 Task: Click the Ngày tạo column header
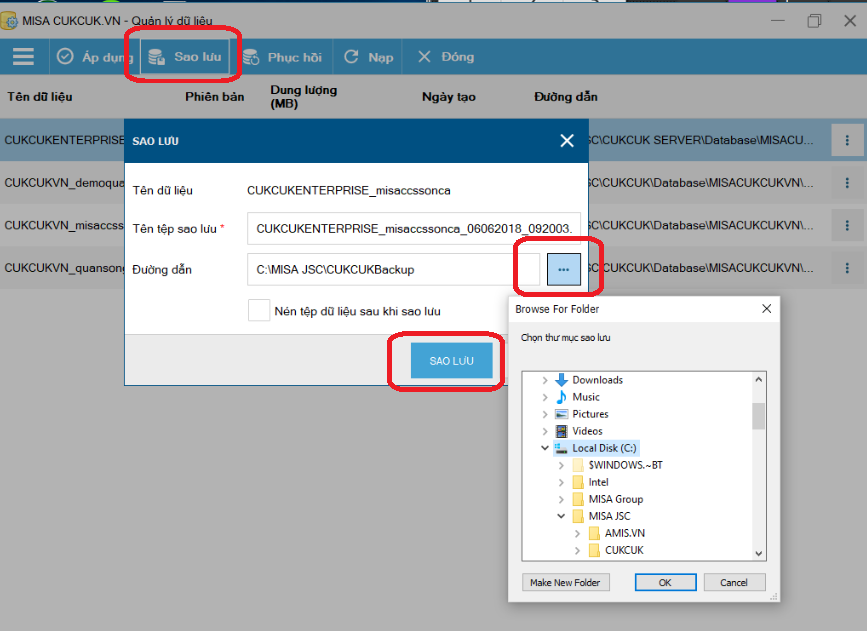449,97
